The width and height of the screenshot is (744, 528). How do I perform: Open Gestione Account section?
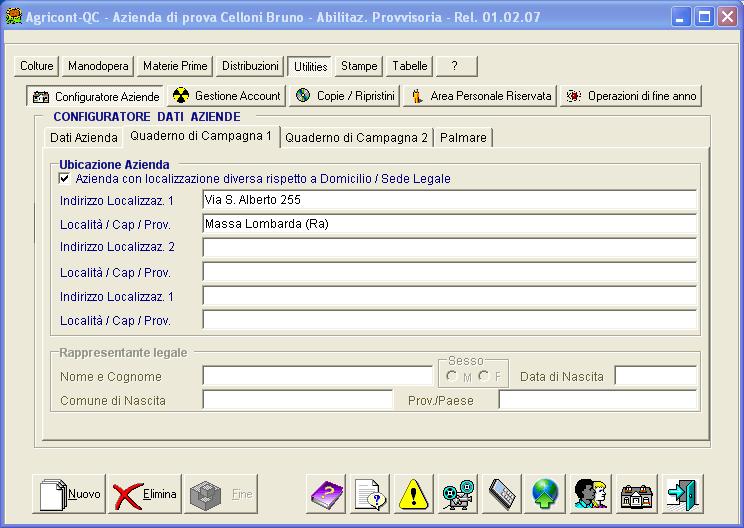[227, 96]
